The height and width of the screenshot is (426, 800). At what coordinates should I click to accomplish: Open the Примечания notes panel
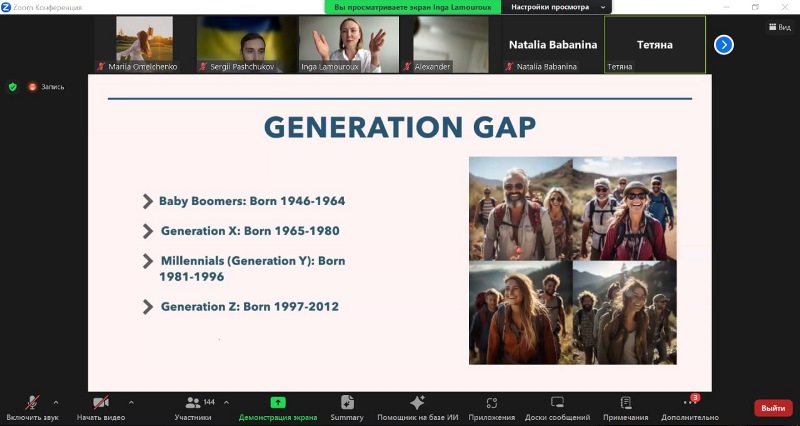coord(626,402)
